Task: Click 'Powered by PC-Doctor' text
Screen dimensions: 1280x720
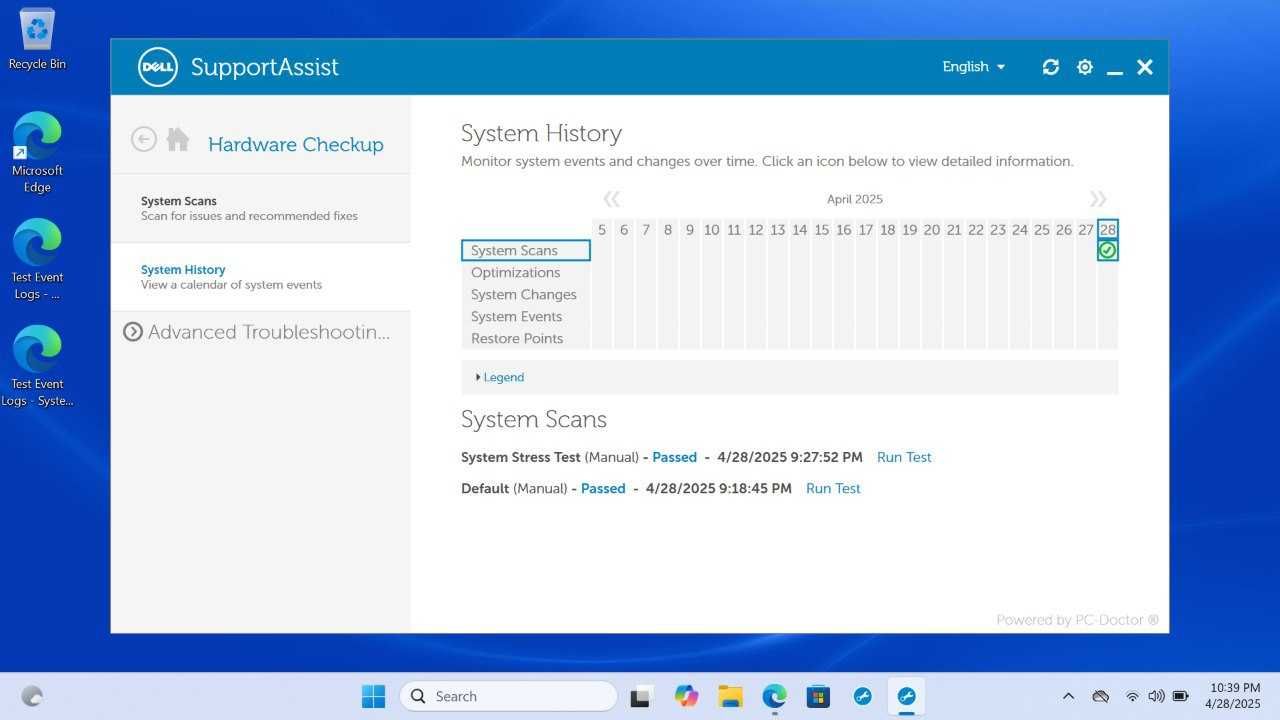Action: pyautogui.click(x=1077, y=620)
